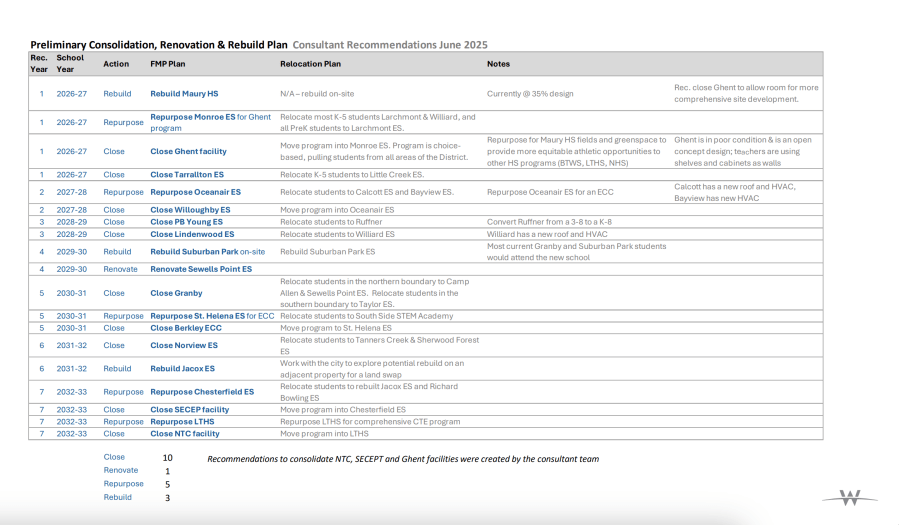
Task: Click 'Renovate' label in the summary totals
Action: (120, 470)
